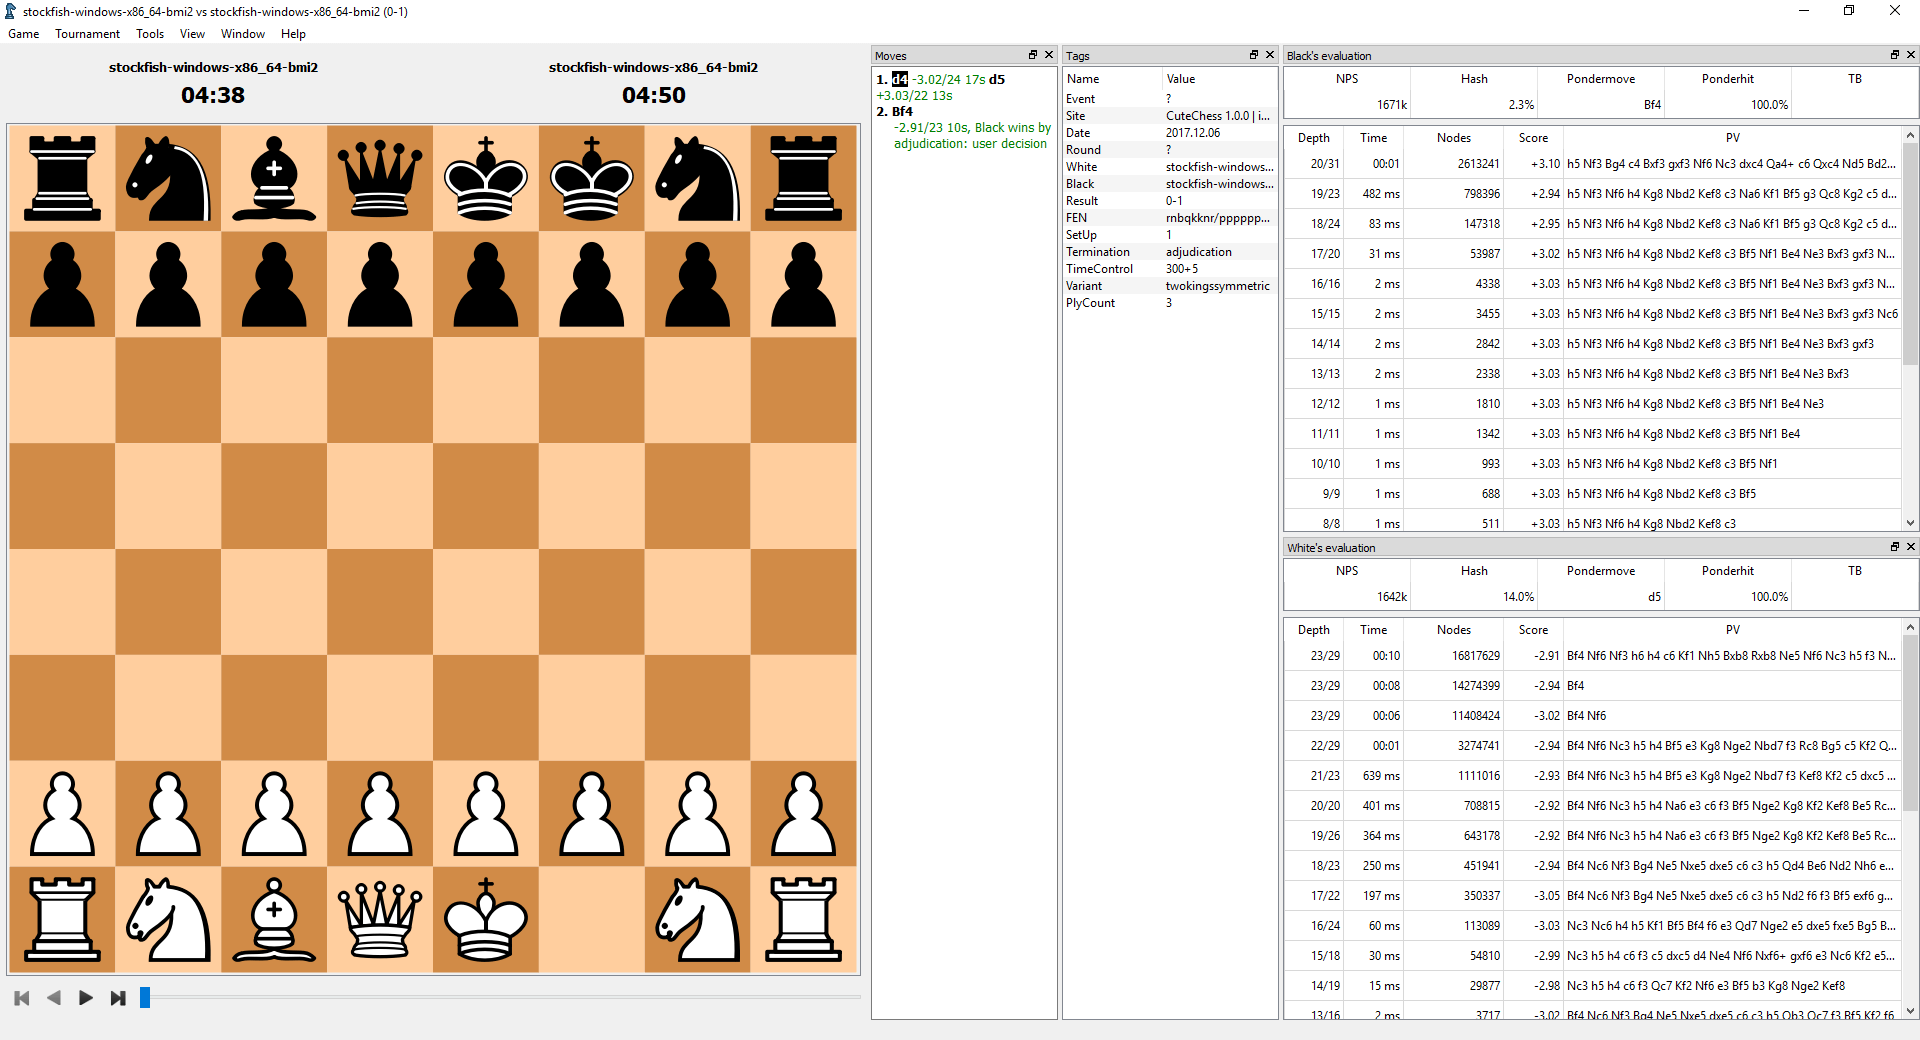
Task: Select the black pawn on d7
Action: [380, 284]
